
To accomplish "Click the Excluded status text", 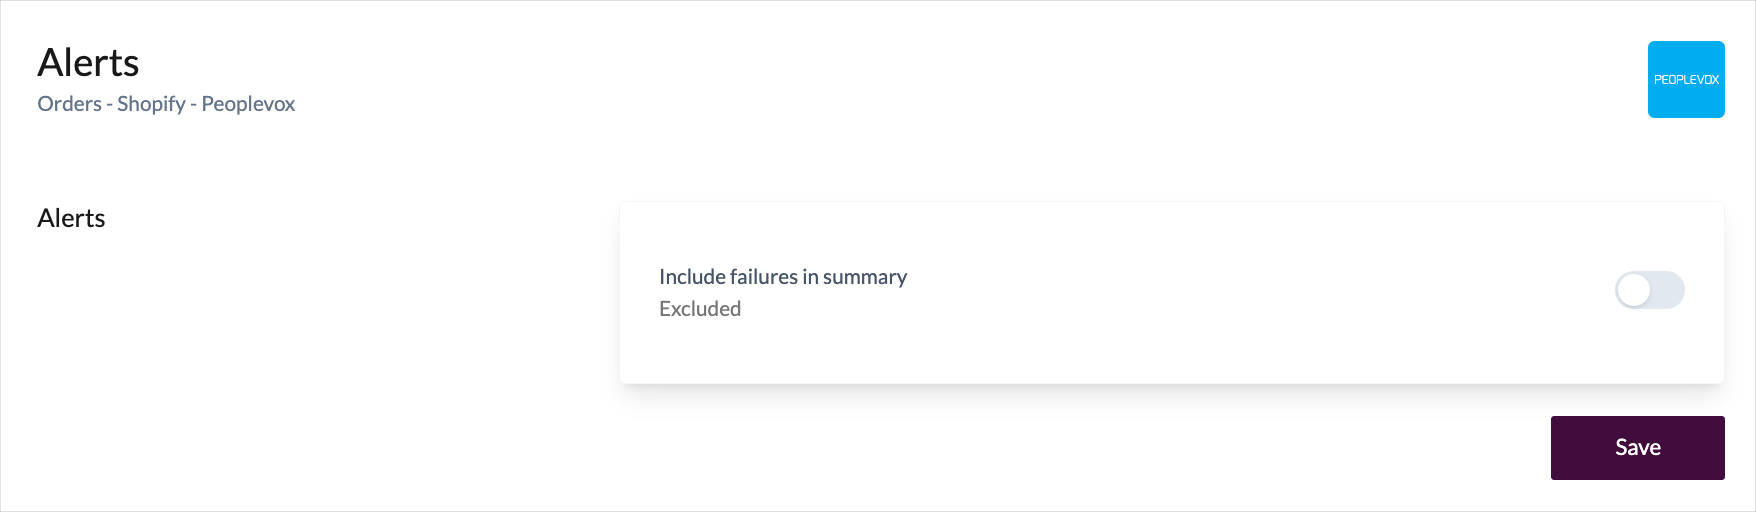I will point(700,309).
